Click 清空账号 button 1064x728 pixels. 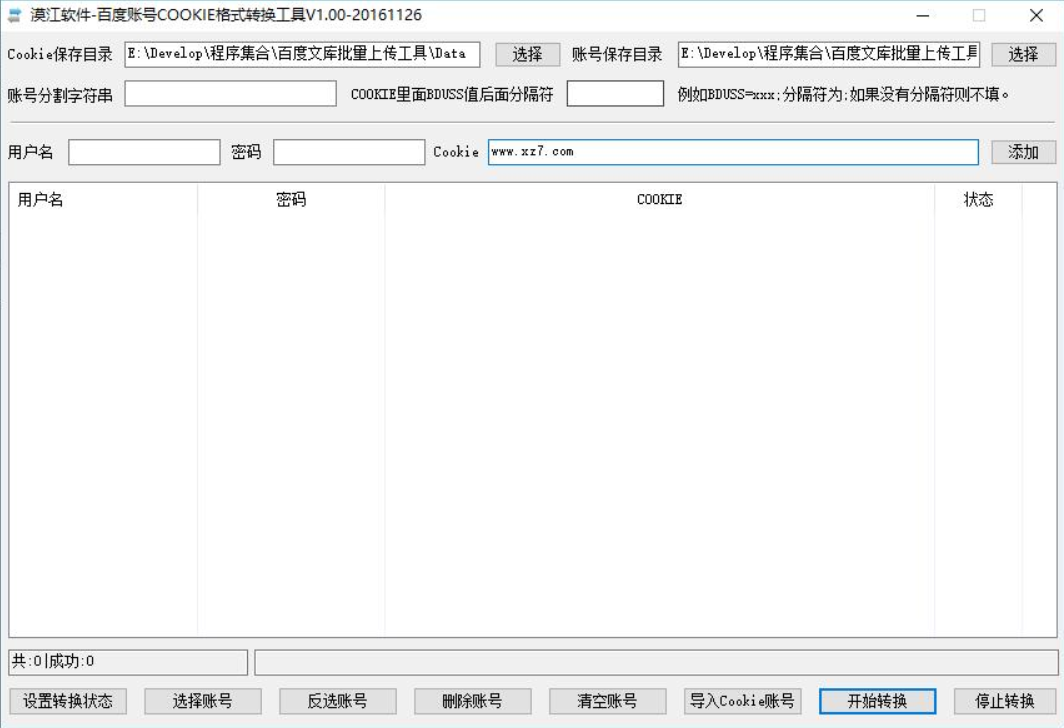[607, 701]
